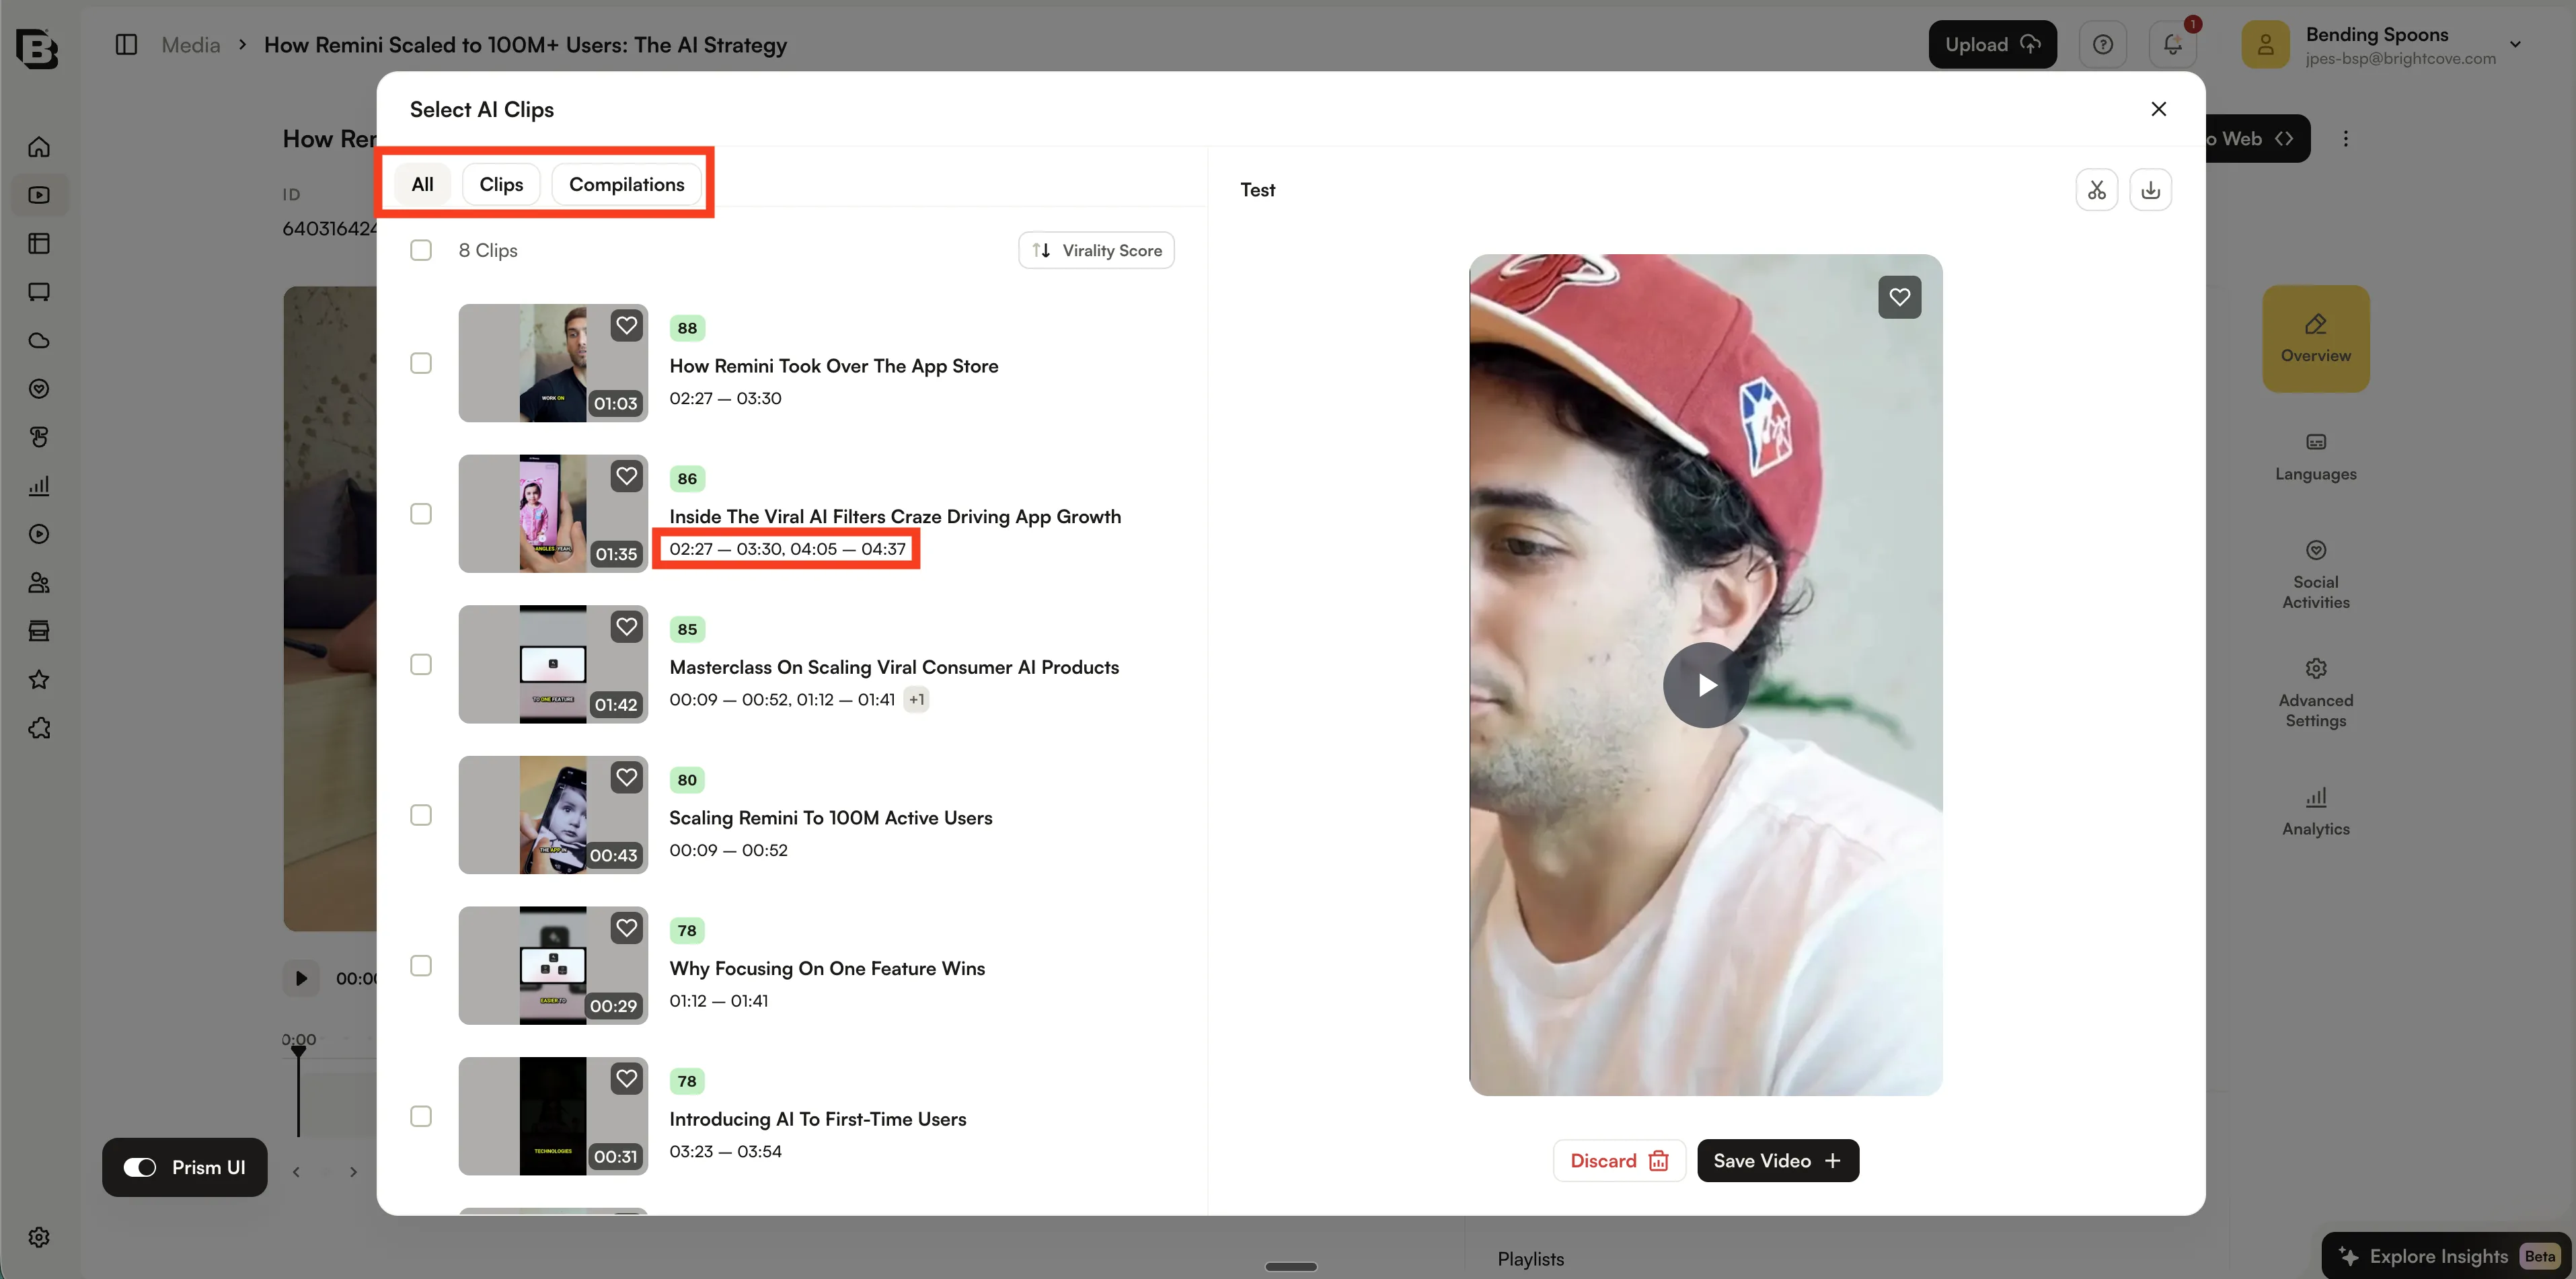The image size is (2576, 1279).
Task: Favorite the 'Inside The Viral AI Filters' clip
Action: click(x=627, y=477)
